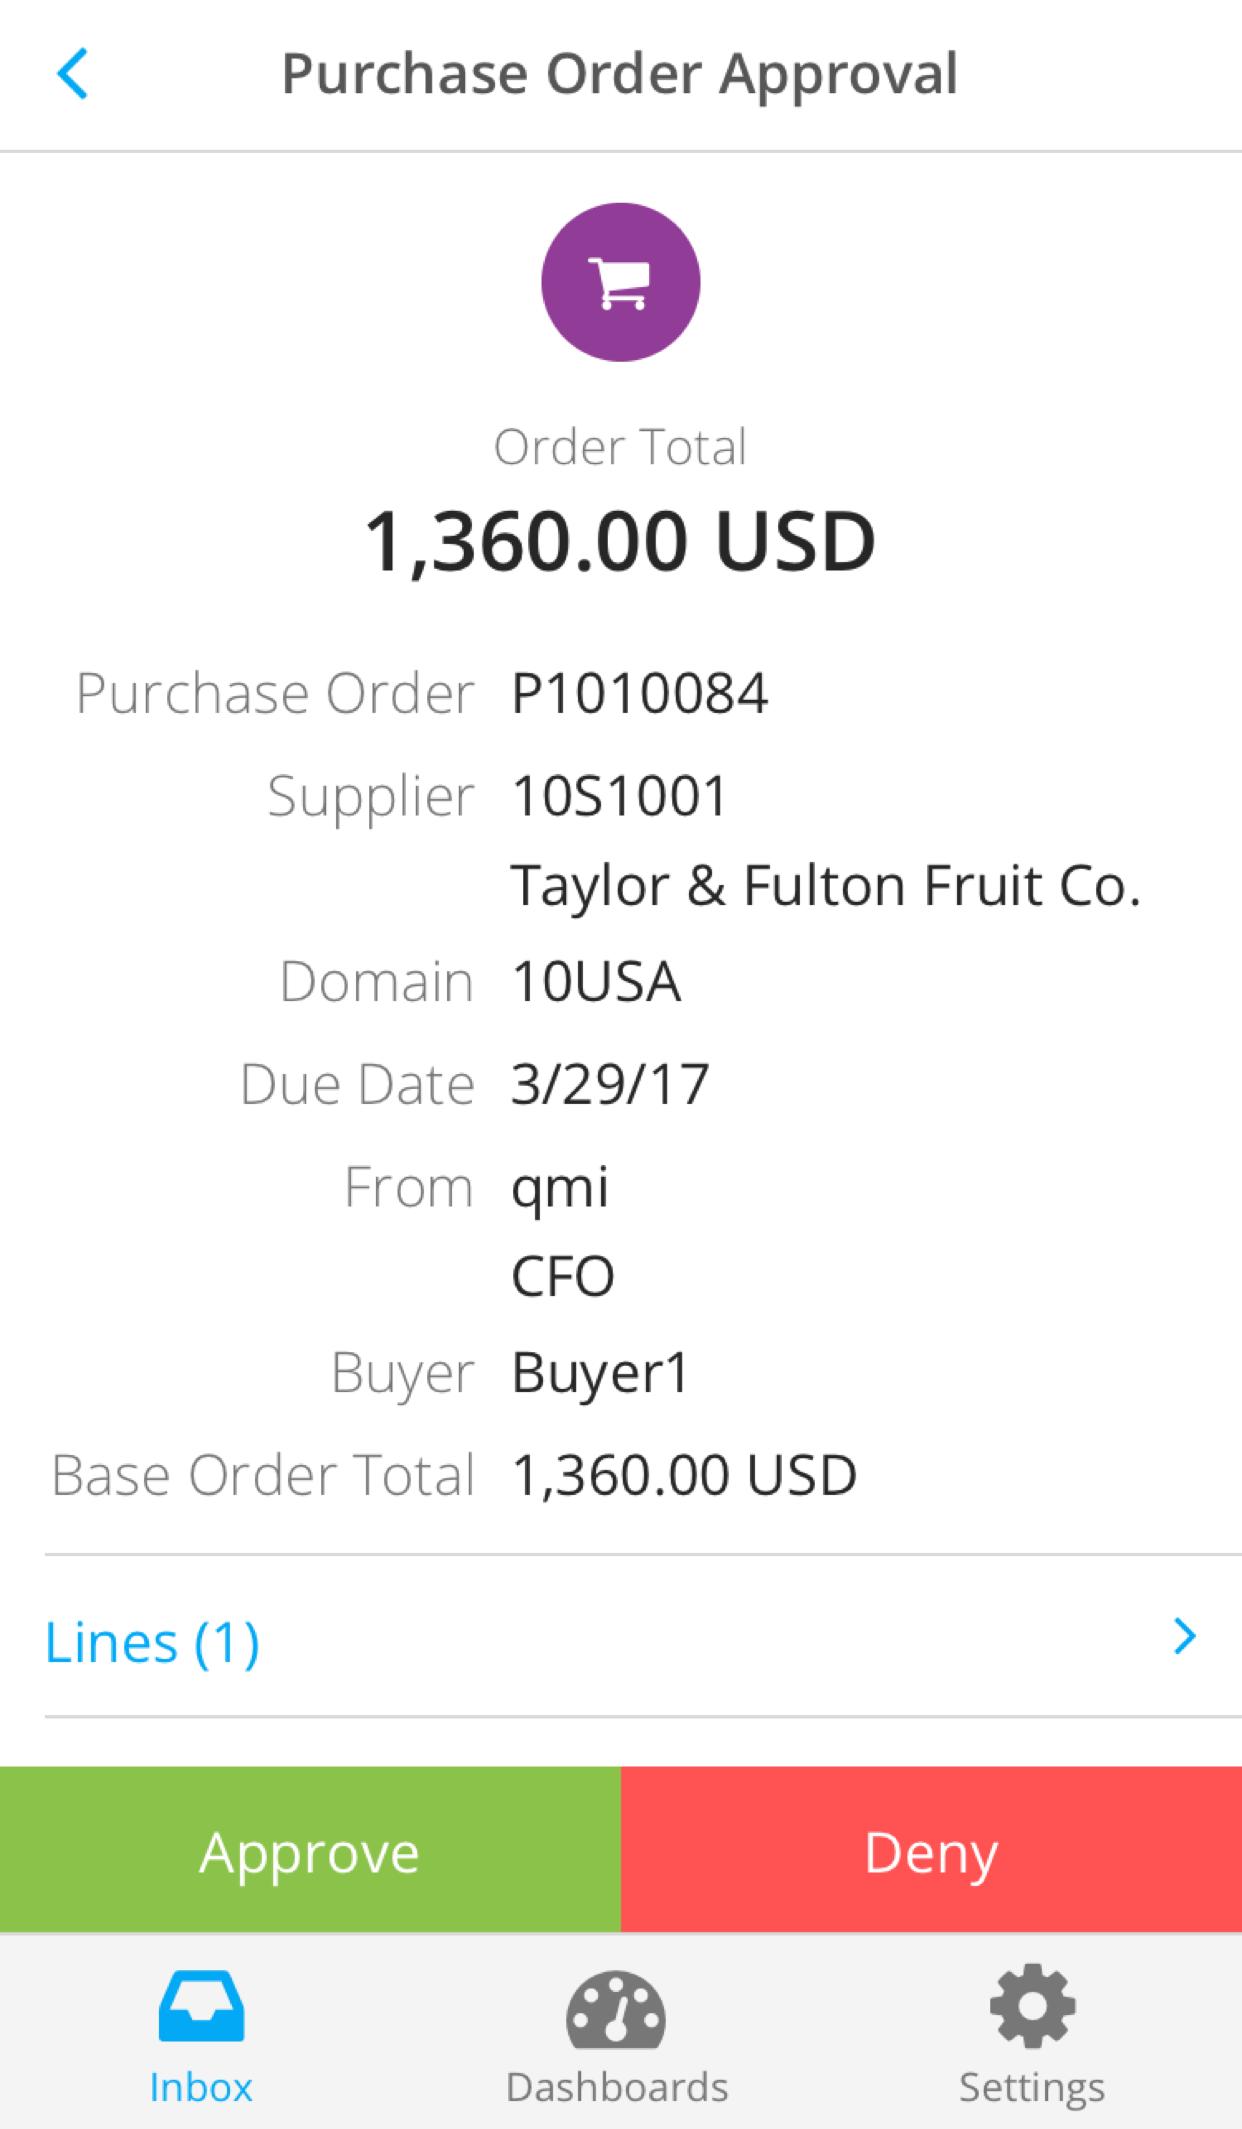Open the Settings gear icon

(x=1032, y=2005)
